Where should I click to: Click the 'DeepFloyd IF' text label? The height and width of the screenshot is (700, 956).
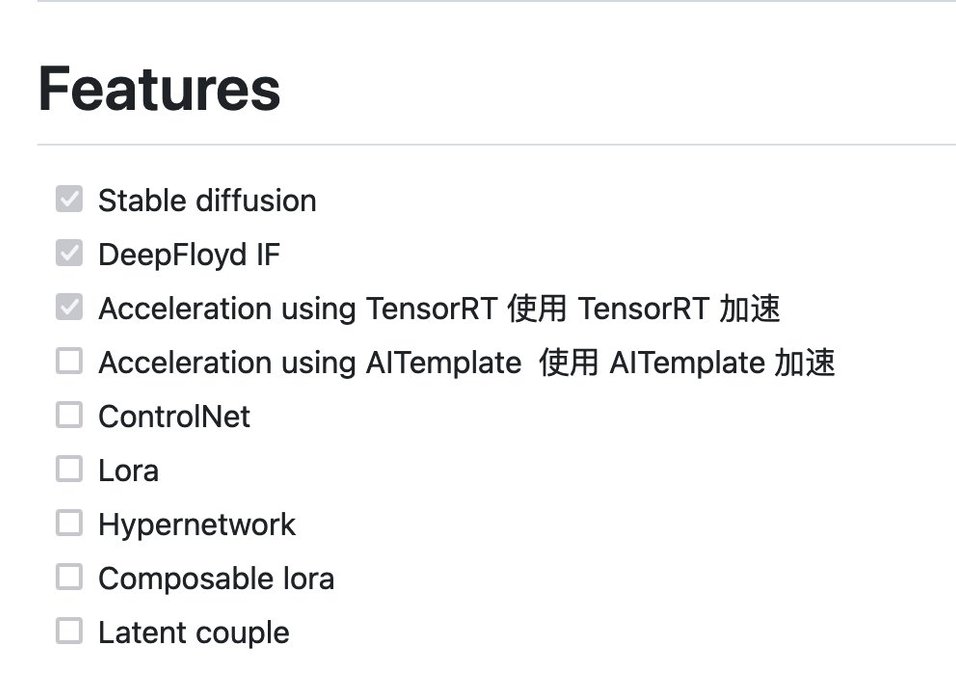point(189,255)
